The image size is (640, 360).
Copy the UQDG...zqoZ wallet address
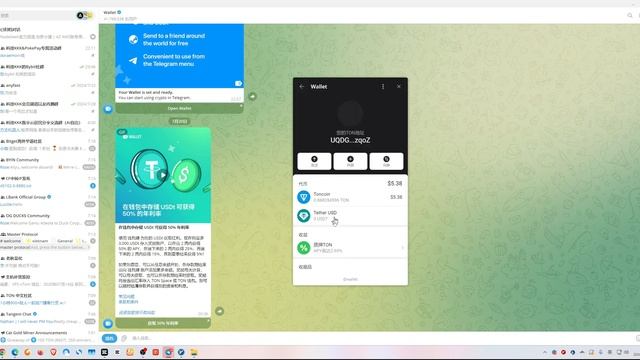pyautogui.click(x=350, y=140)
